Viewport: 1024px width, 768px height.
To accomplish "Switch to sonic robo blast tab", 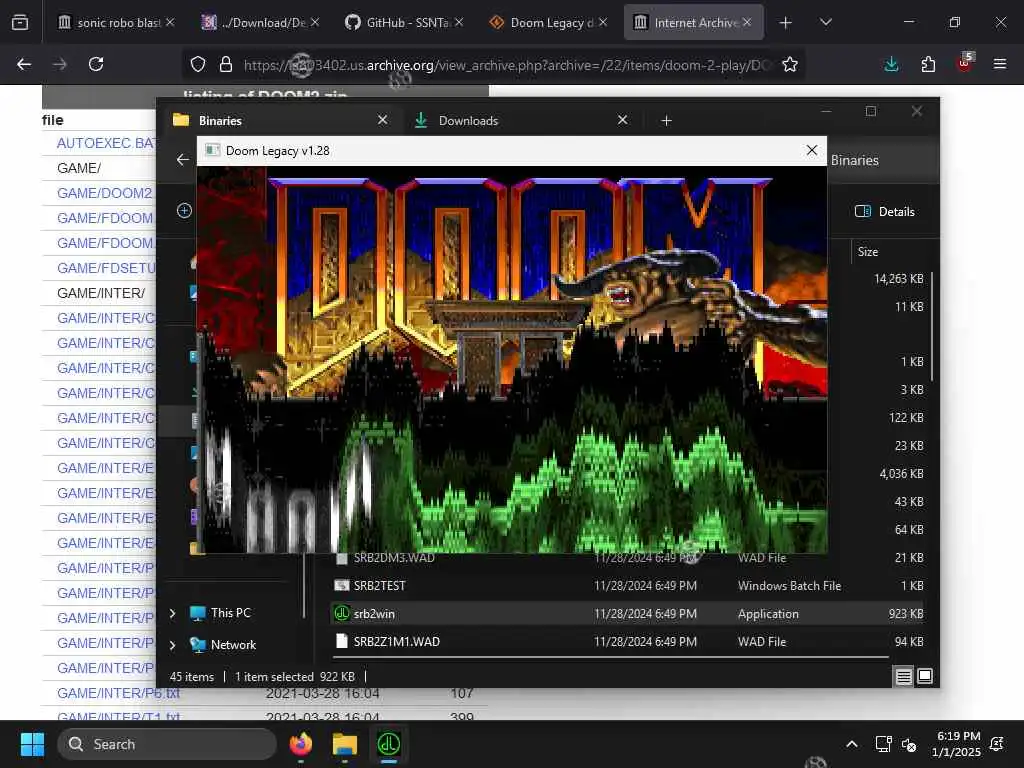I will click(116, 23).
